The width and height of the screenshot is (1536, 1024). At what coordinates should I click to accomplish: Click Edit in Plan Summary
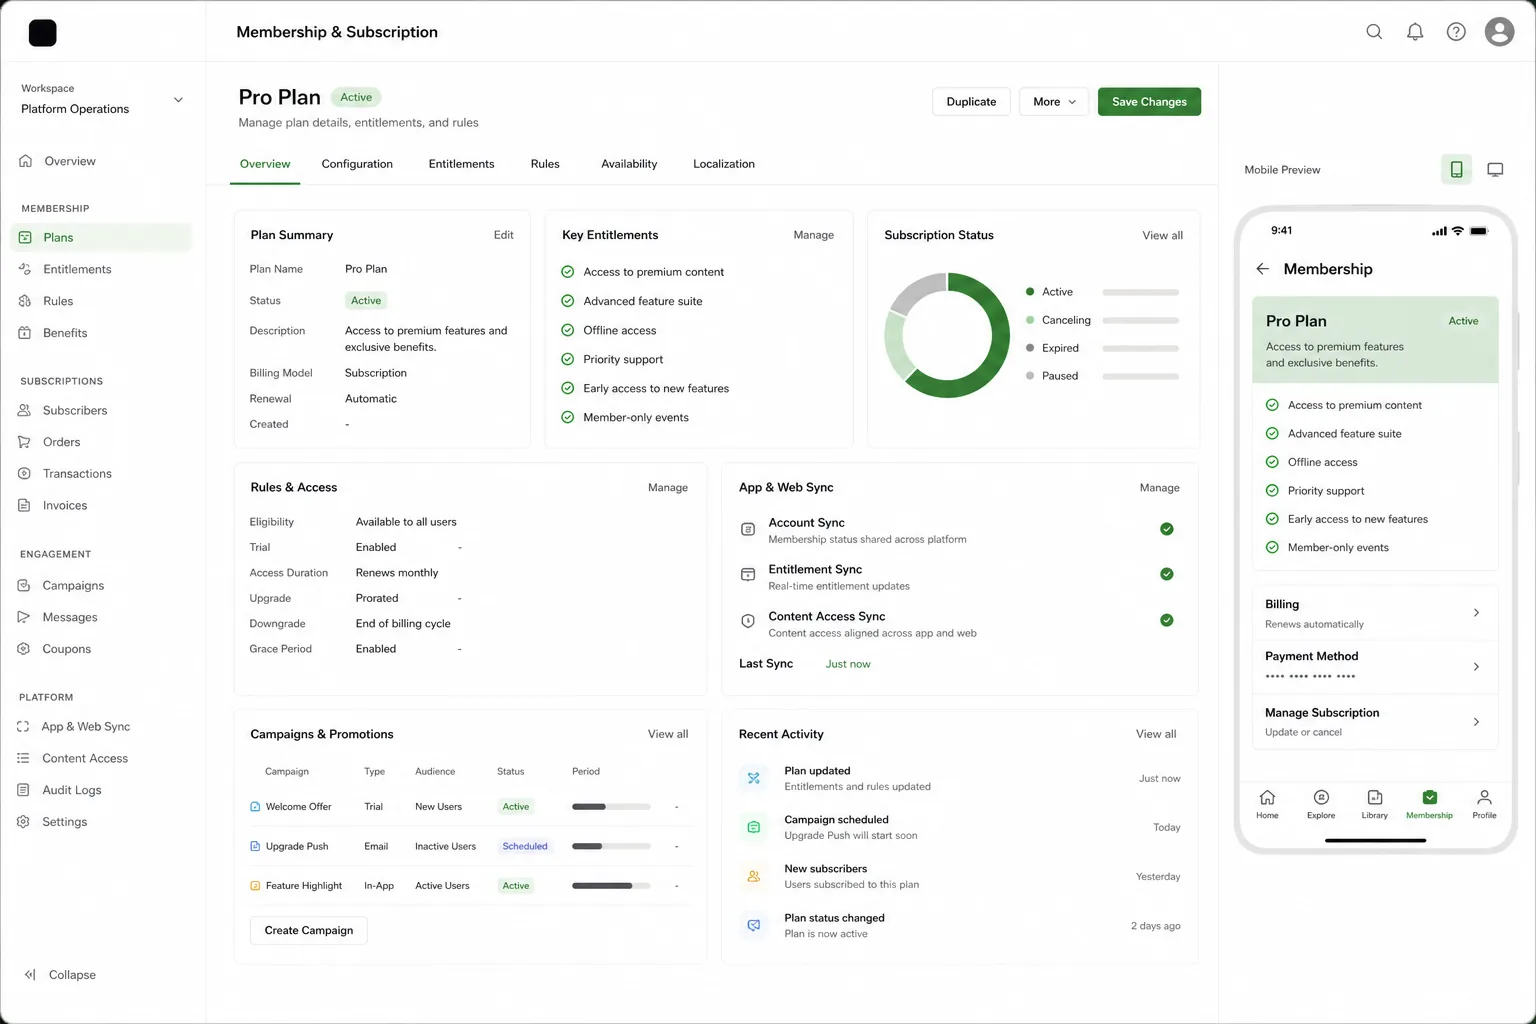tap(503, 235)
